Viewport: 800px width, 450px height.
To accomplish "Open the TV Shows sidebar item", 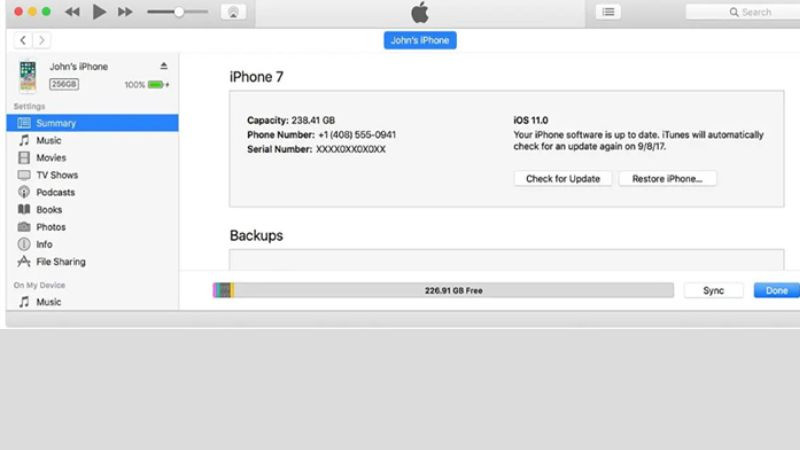I will 92,175.
